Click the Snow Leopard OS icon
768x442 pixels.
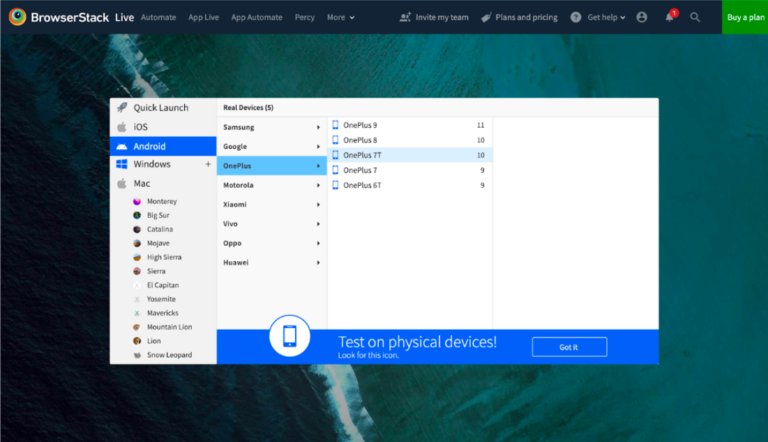[137, 355]
